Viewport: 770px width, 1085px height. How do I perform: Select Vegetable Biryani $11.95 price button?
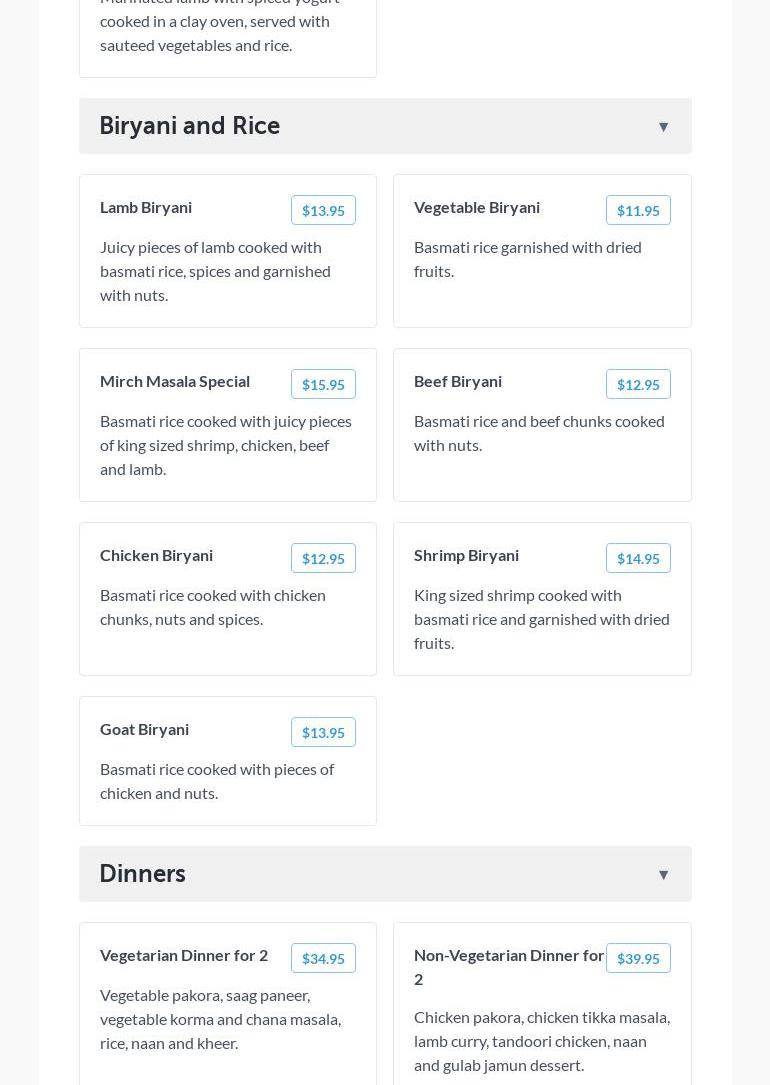pyautogui.click(x=638, y=210)
